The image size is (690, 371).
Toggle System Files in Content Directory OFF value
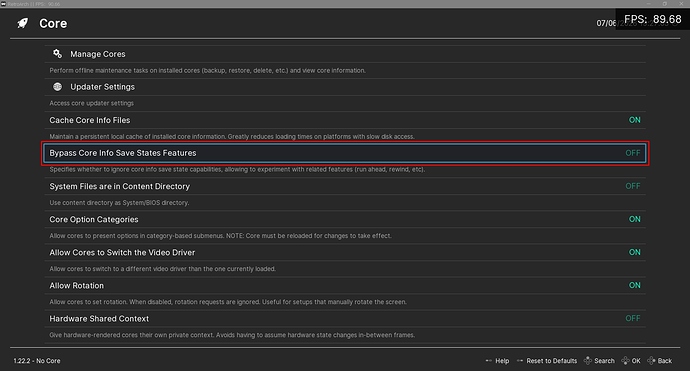[633, 186]
